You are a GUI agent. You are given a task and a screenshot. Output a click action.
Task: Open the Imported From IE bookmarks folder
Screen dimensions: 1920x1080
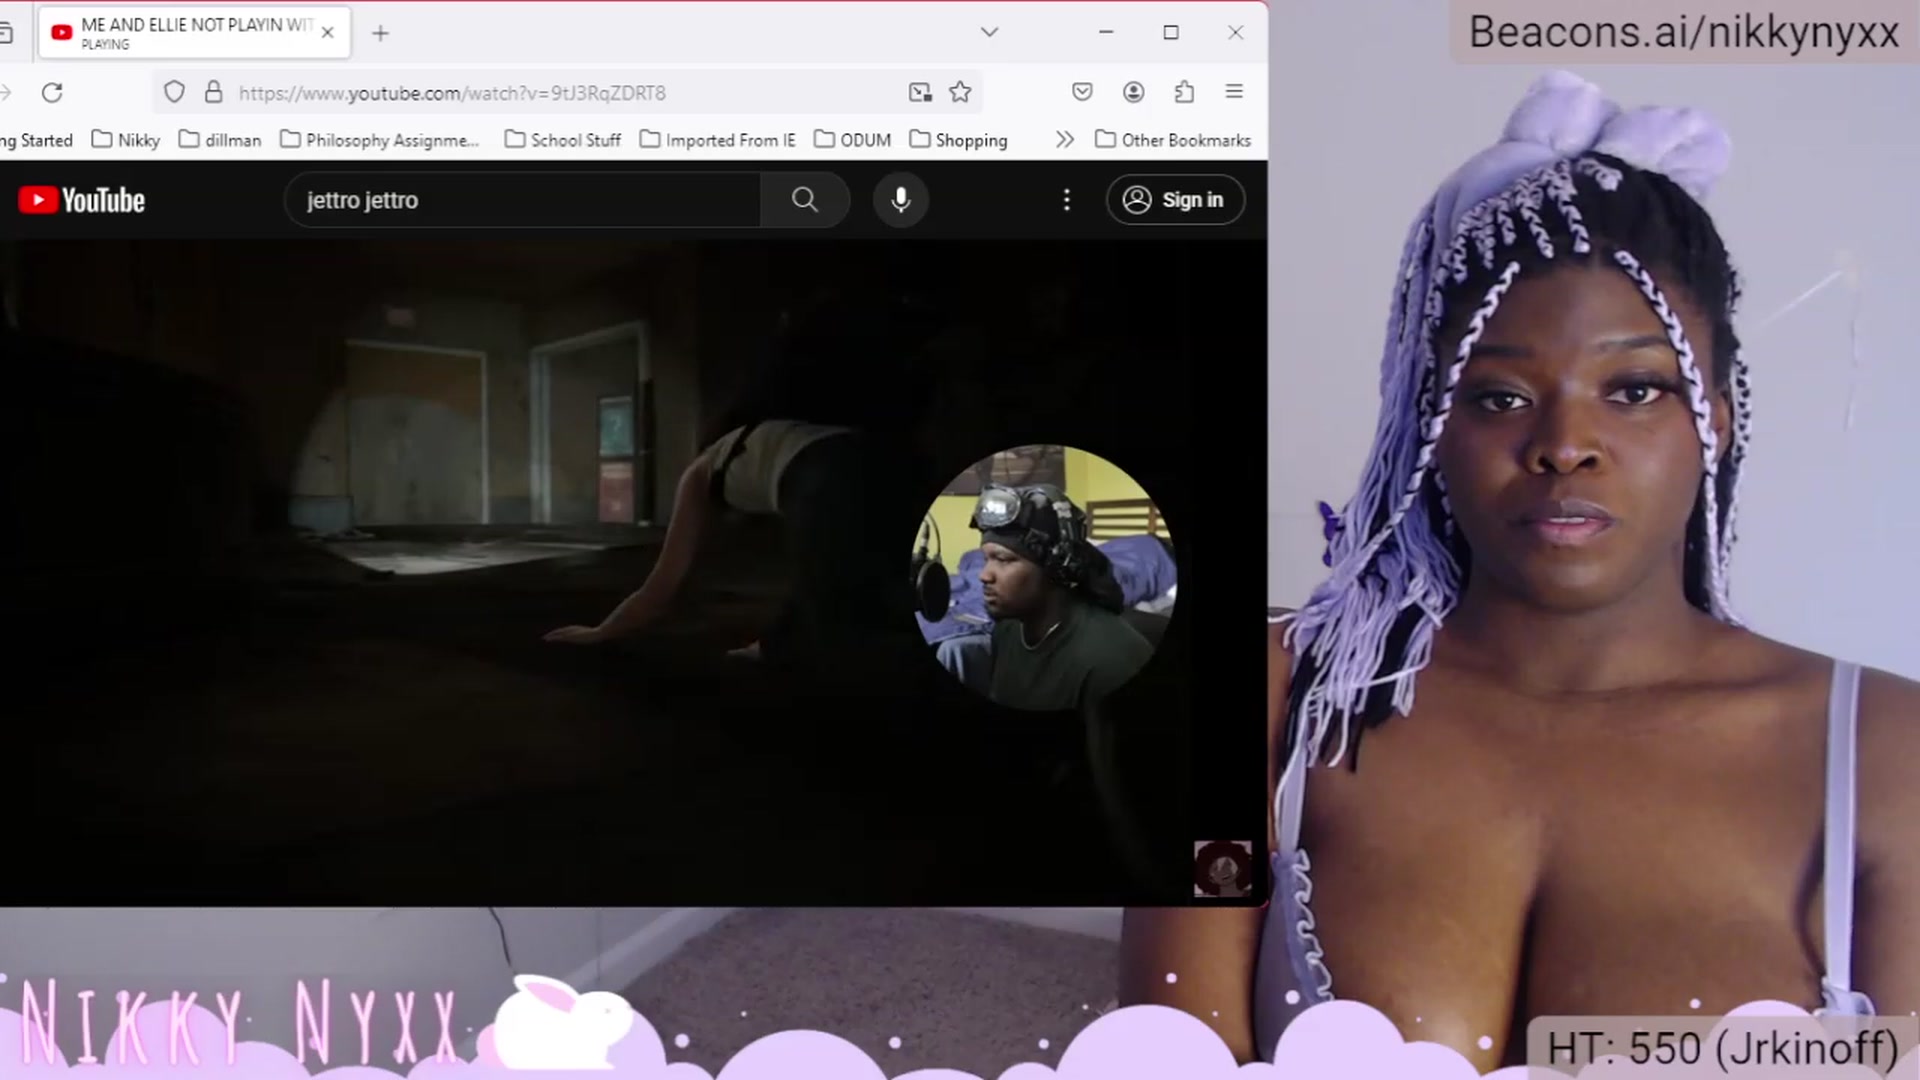tap(718, 140)
